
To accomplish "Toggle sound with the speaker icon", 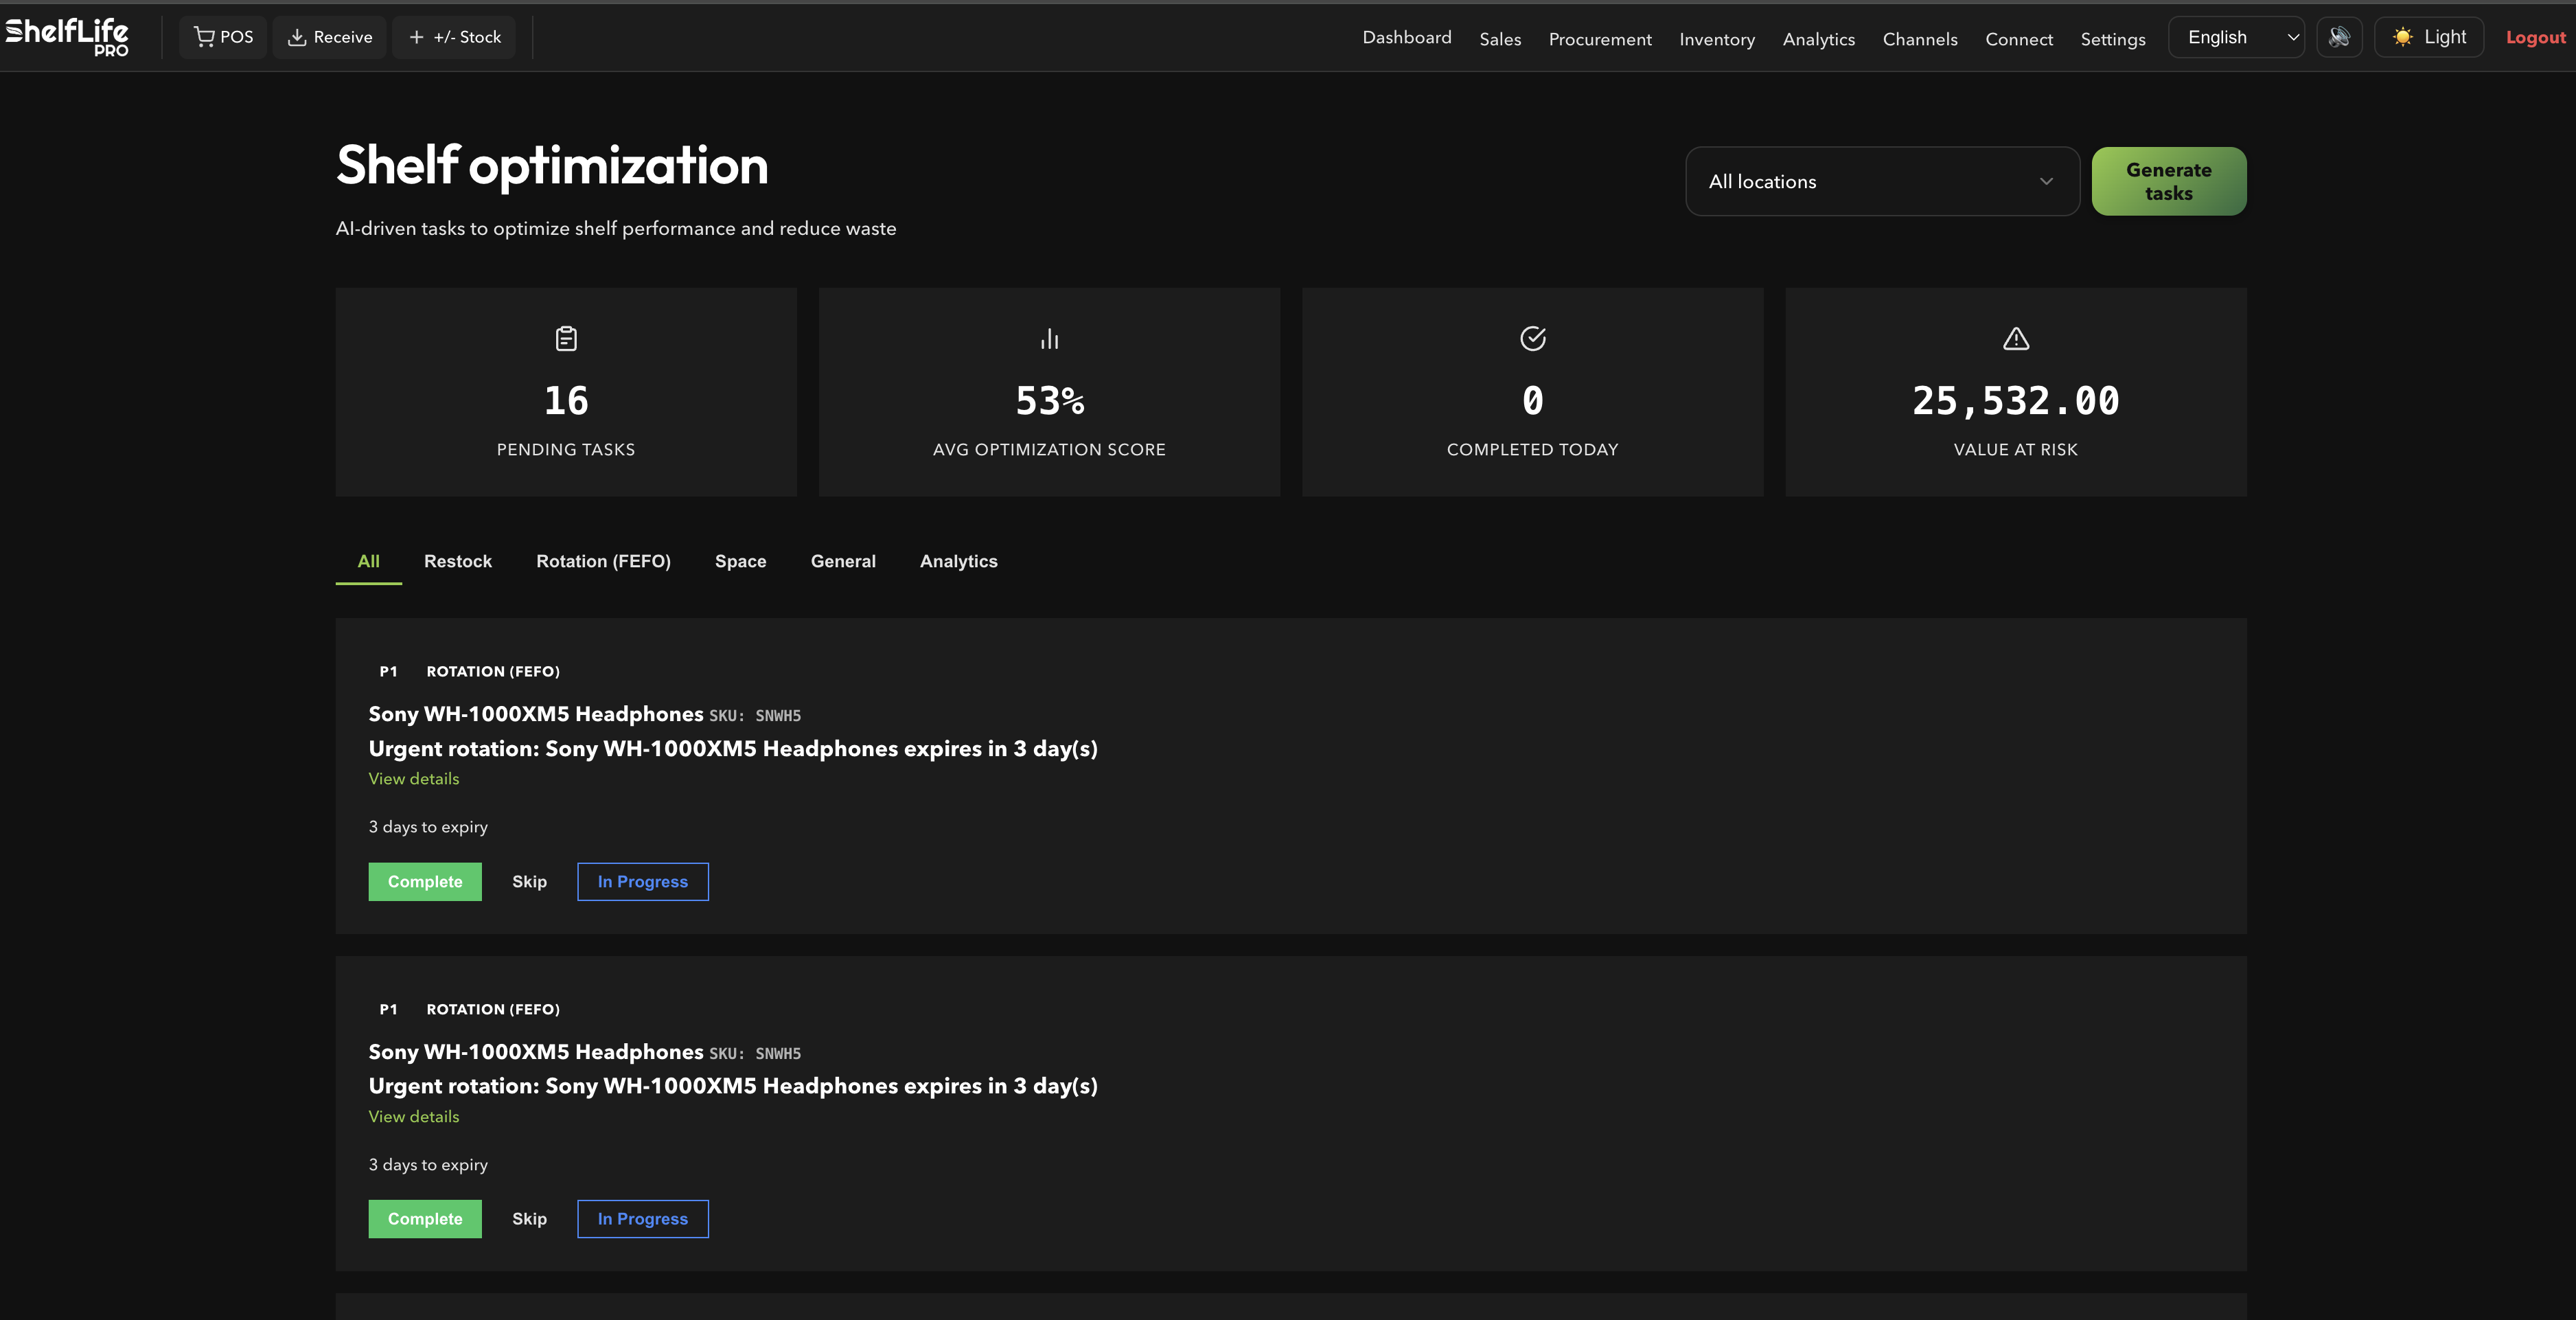I will (2339, 37).
